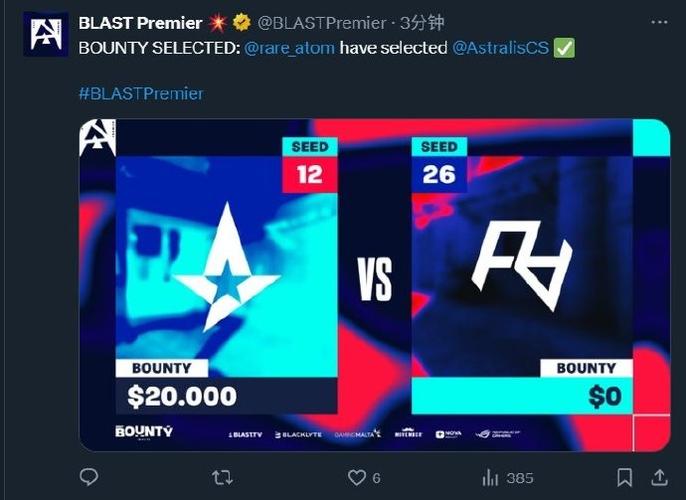This screenshot has height=500, width=686.
Task: Open the #BLASTPremier hashtag
Action: click(x=141, y=94)
